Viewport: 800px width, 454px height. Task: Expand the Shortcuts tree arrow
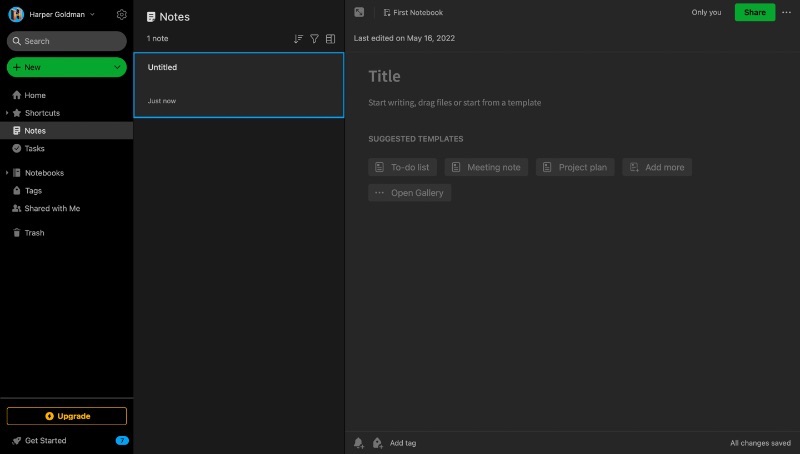(7, 113)
